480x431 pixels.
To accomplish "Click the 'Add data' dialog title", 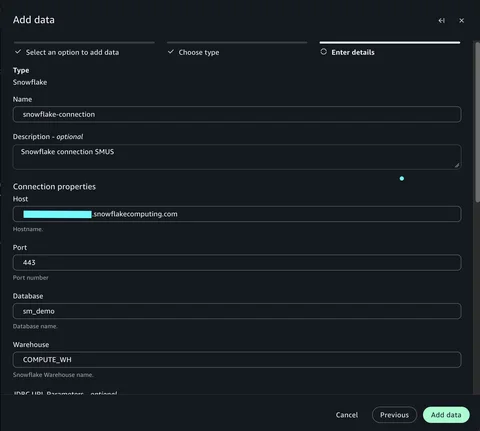I will coord(34,20).
